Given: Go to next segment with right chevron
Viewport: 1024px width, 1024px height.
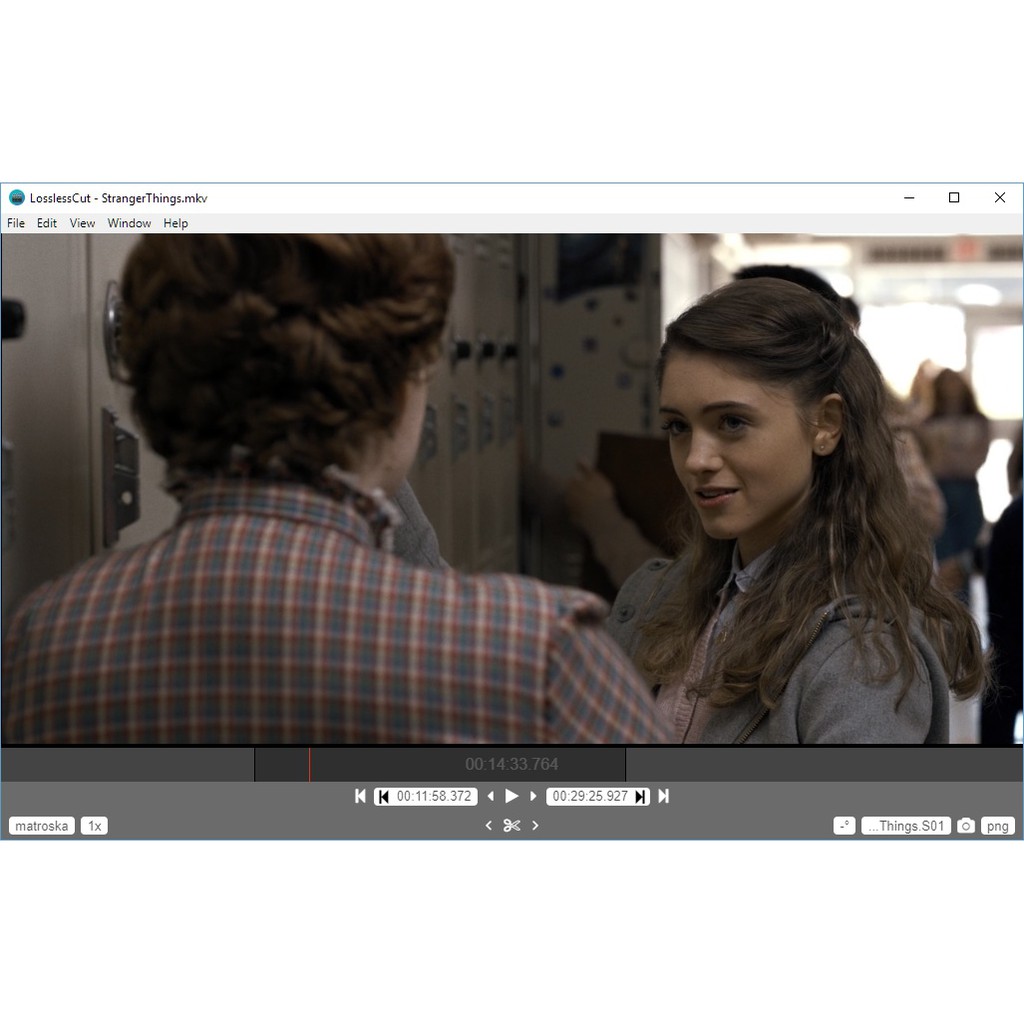Looking at the screenshot, I should [x=535, y=825].
